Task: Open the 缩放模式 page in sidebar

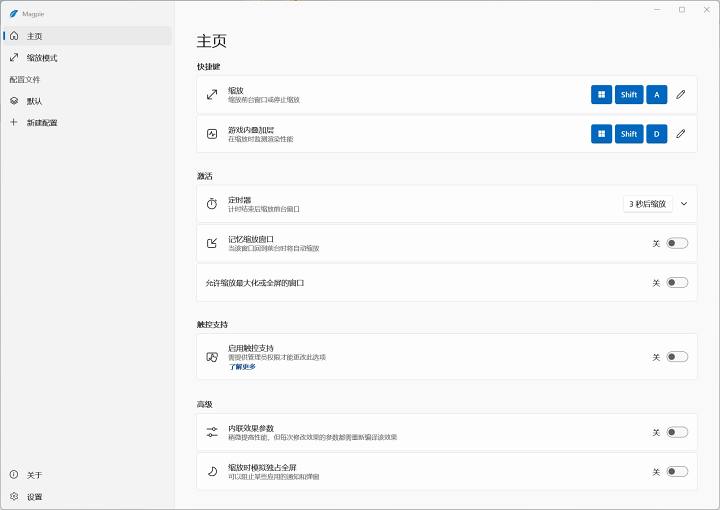Action: coord(42,58)
